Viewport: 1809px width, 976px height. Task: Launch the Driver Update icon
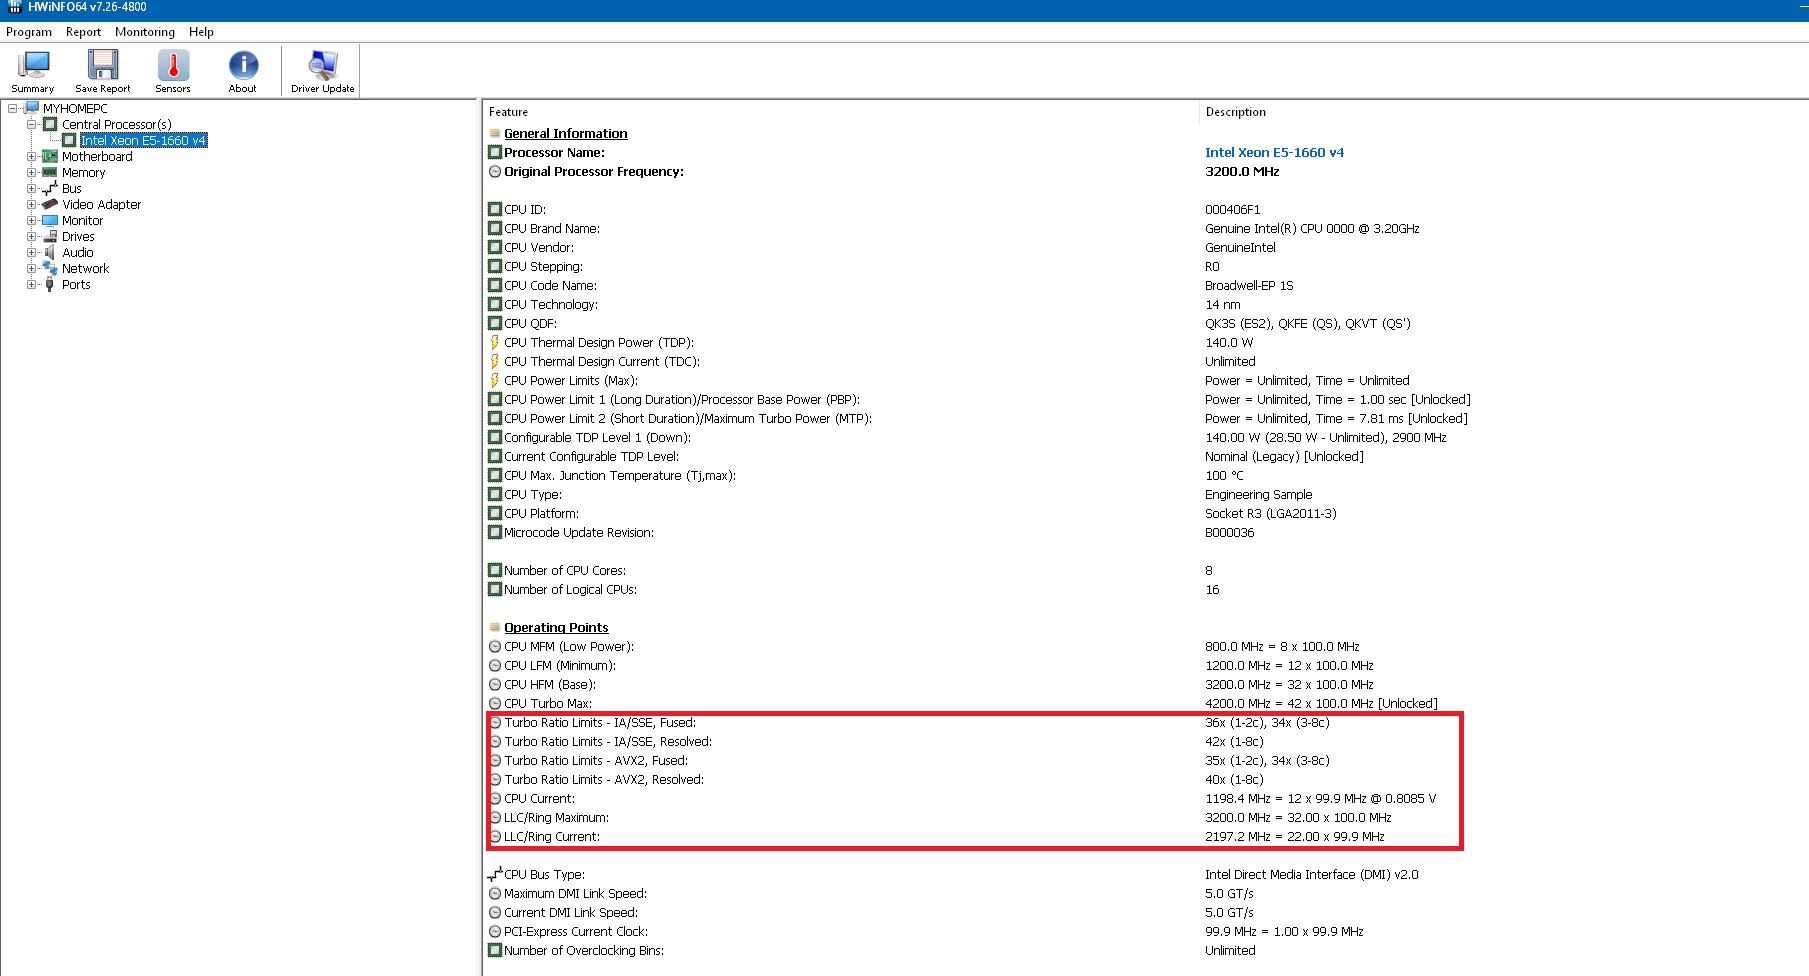pyautogui.click(x=322, y=65)
